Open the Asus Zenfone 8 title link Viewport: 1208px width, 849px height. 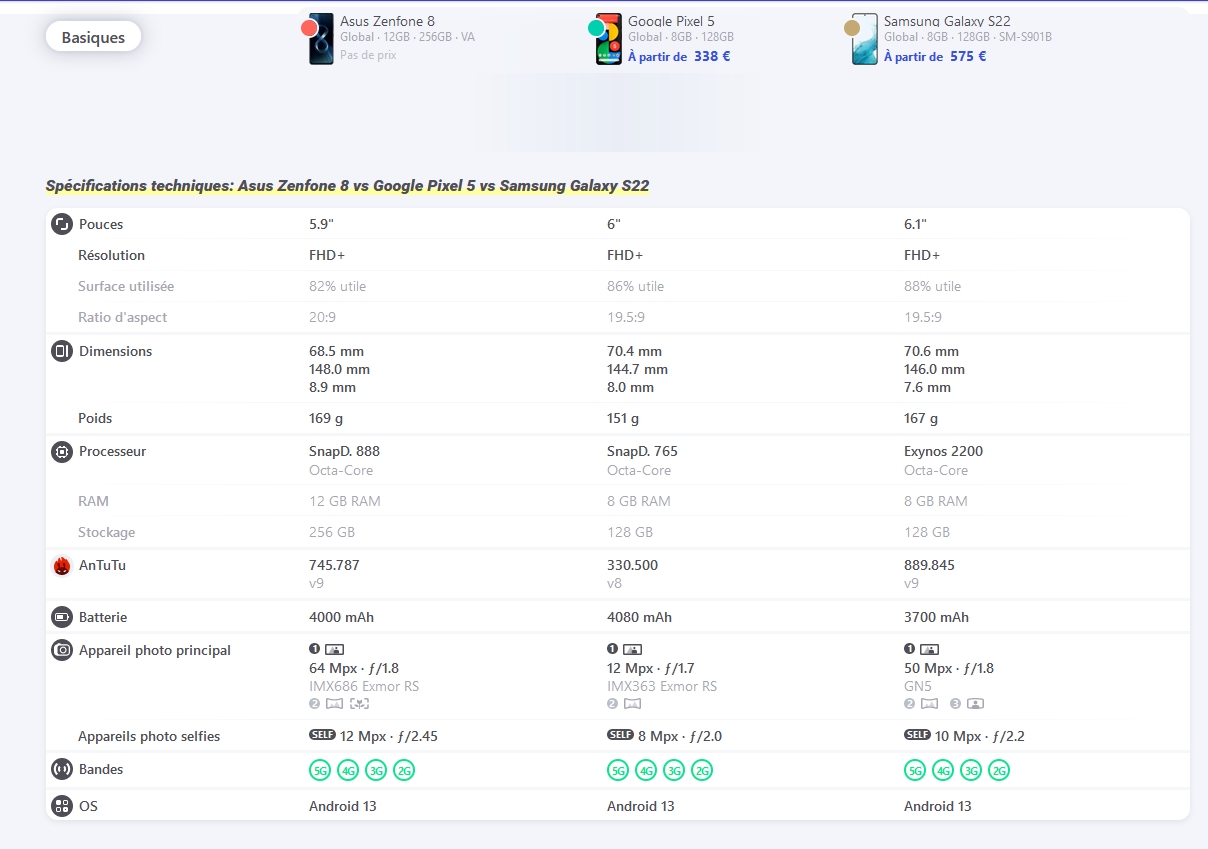tap(387, 21)
